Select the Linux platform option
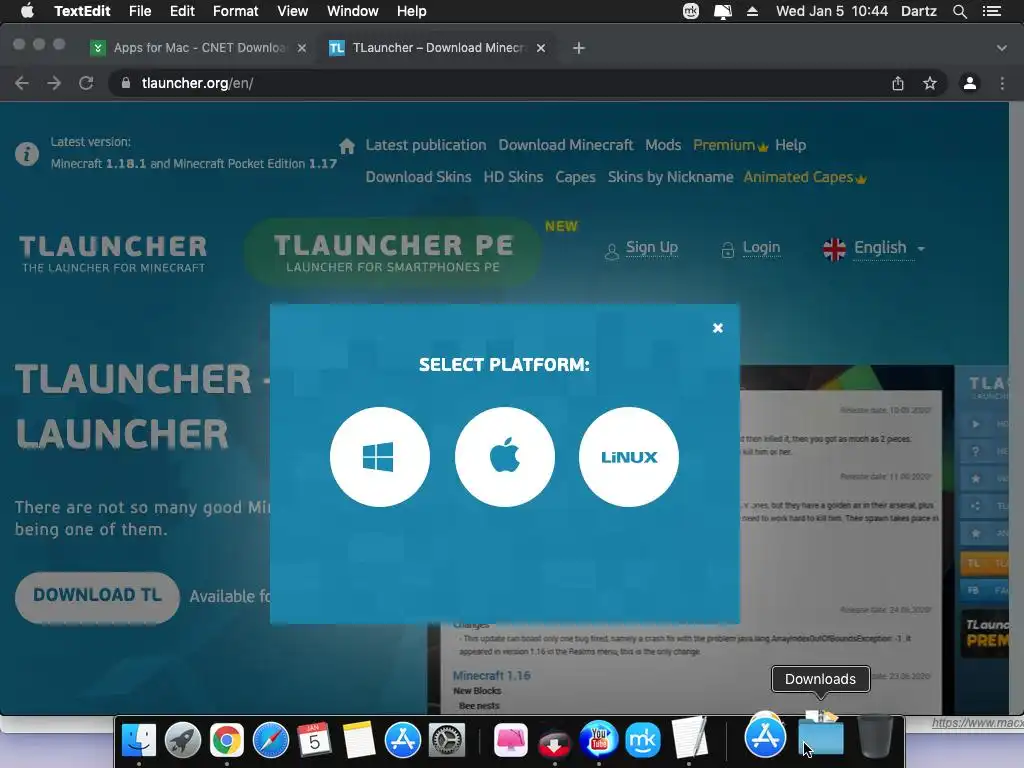The width and height of the screenshot is (1024, 768). 628,456
